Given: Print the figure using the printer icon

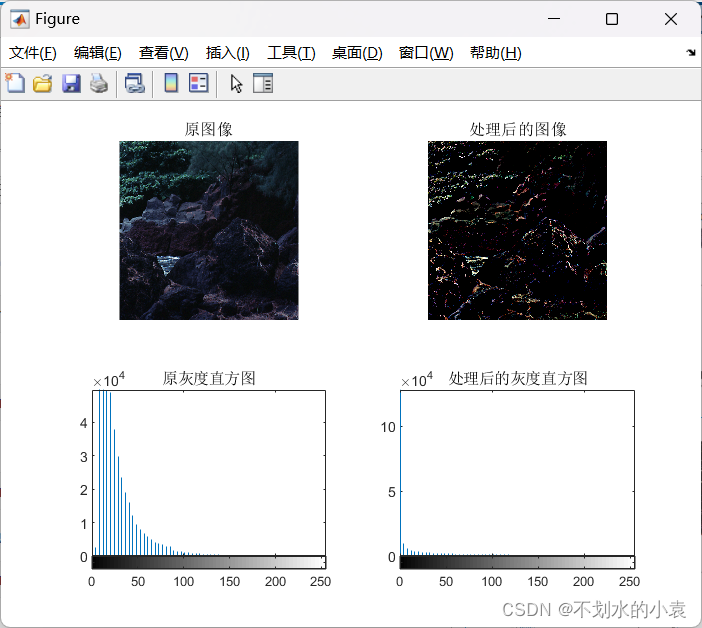Looking at the screenshot, I should [99, 84].
